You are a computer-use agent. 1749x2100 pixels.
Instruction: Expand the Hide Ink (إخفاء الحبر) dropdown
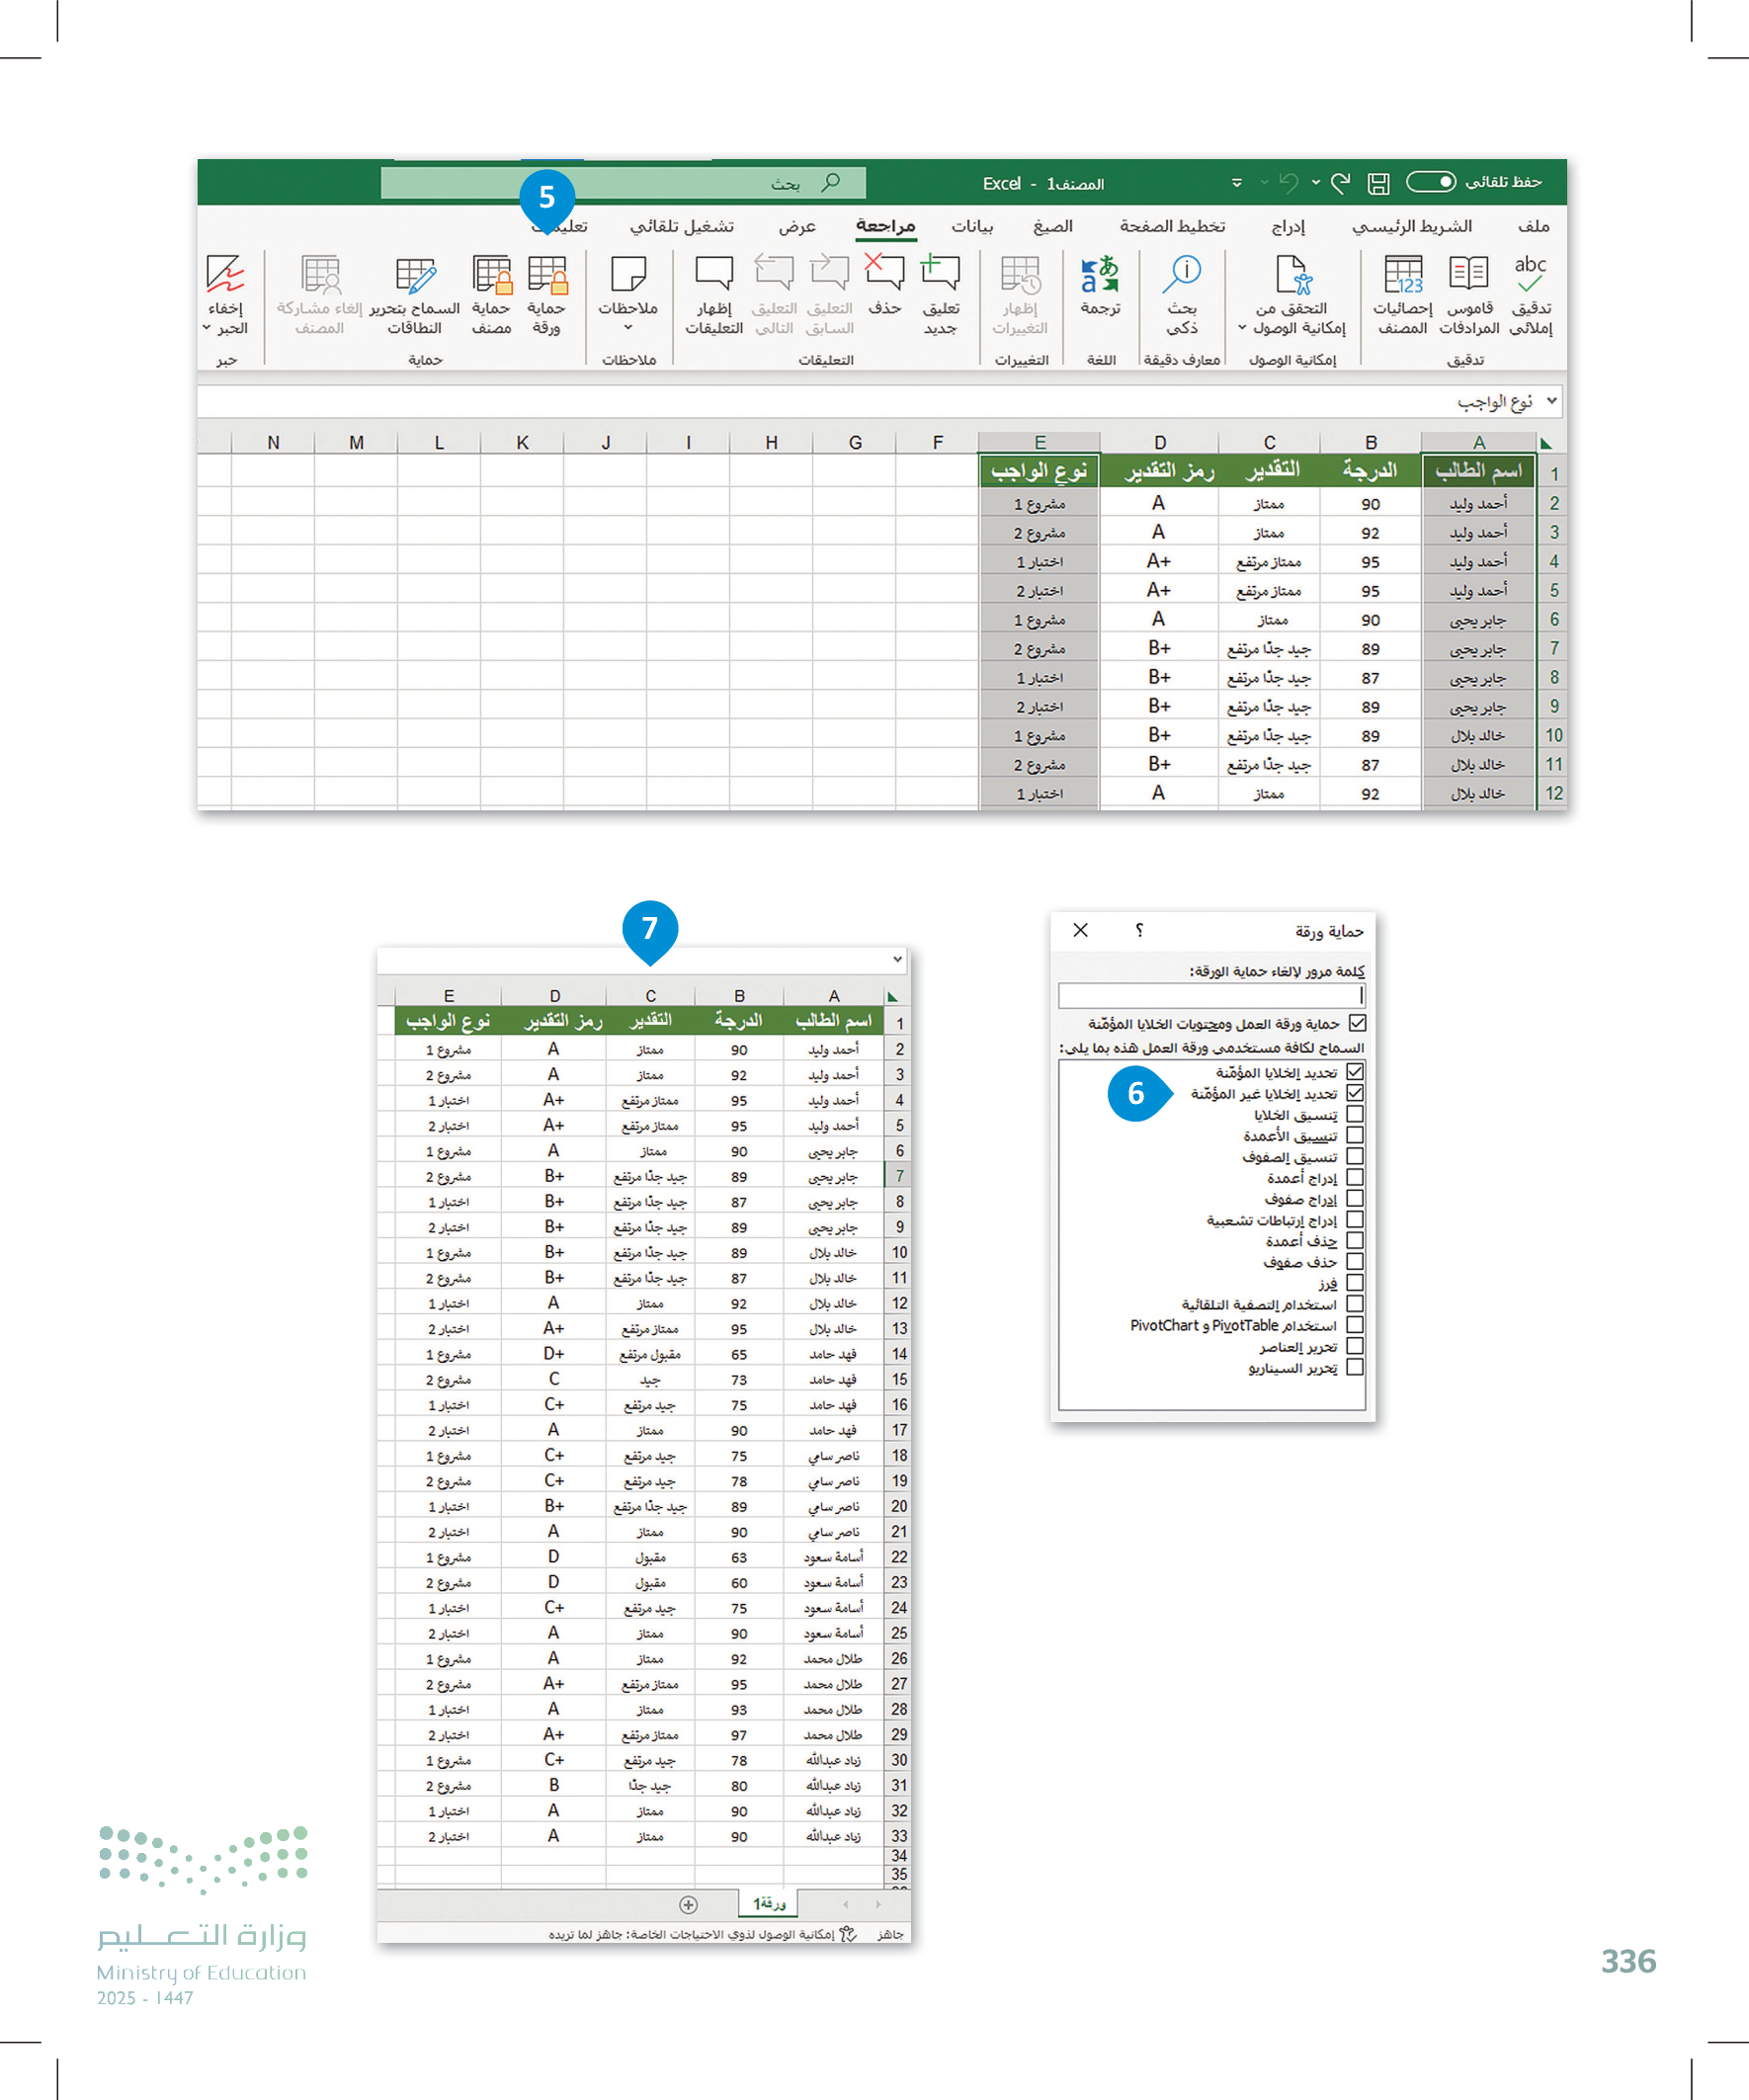[207, 328]
